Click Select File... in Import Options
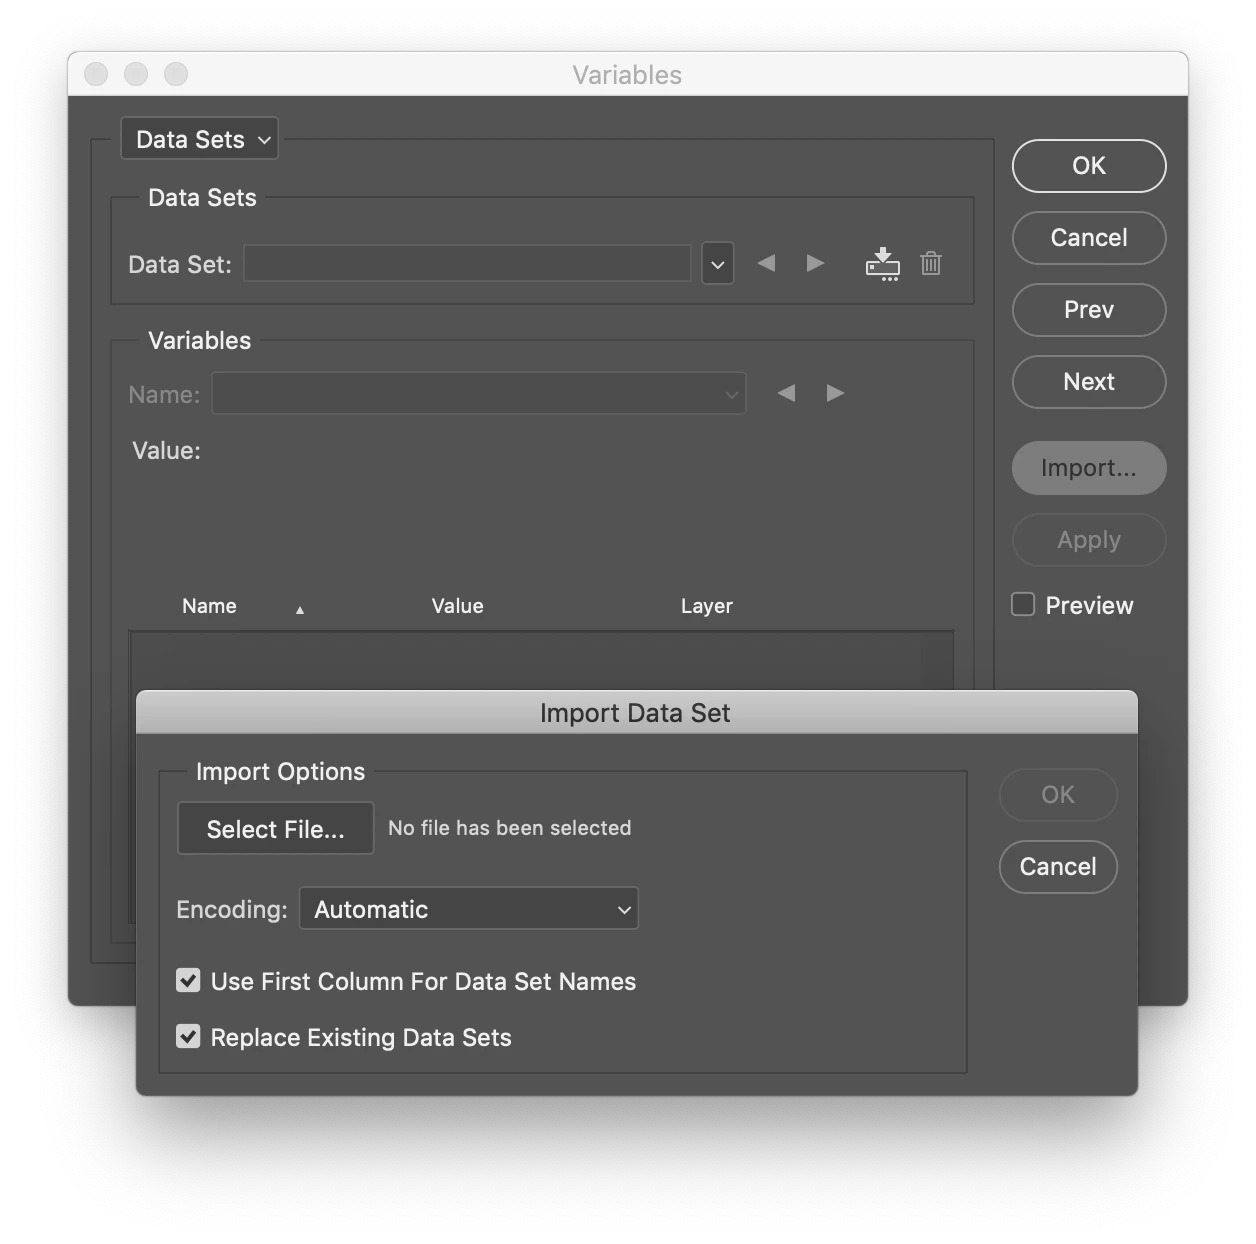This screenshot has width=1256, height=1244. pyautogui.click(x=276, y=828)
